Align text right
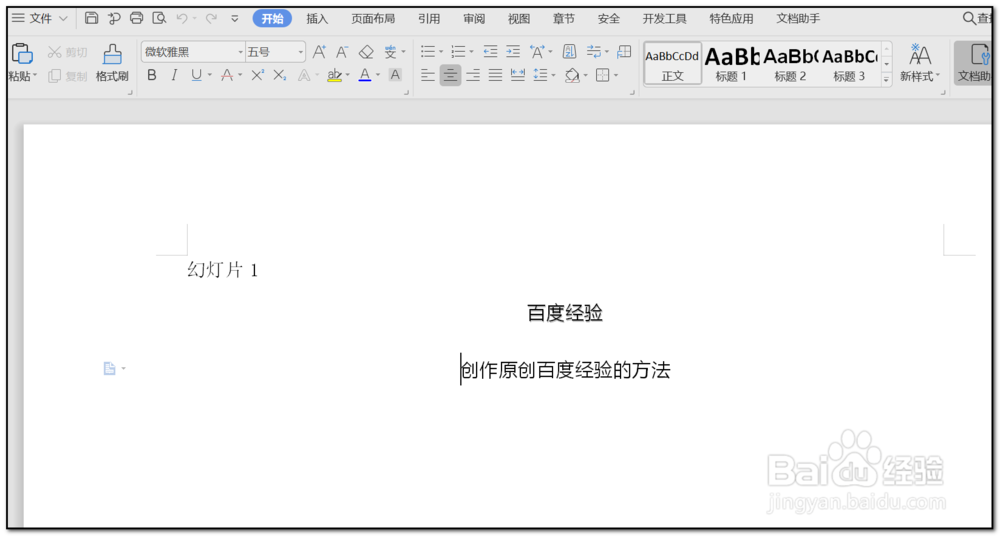Screen dimensions: 1000x536 point(473,76)
